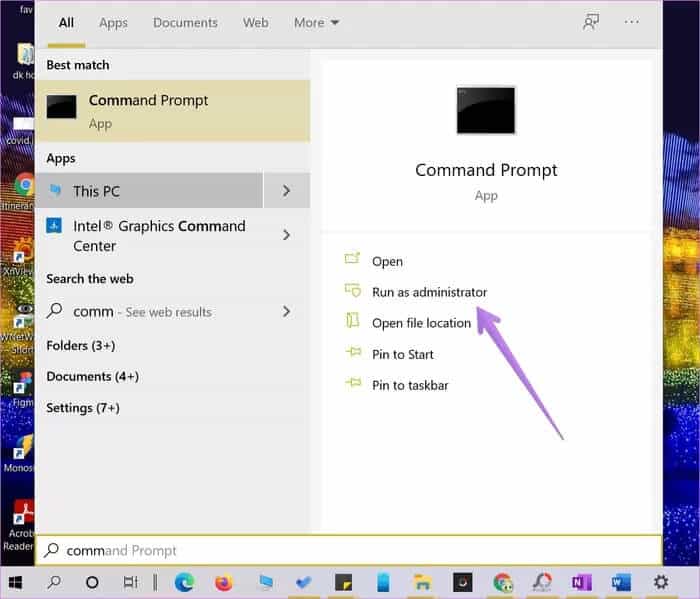Click in the search box text field
Image resolution: width=700 pixels, height=599 pixels.
click(348, 550)
